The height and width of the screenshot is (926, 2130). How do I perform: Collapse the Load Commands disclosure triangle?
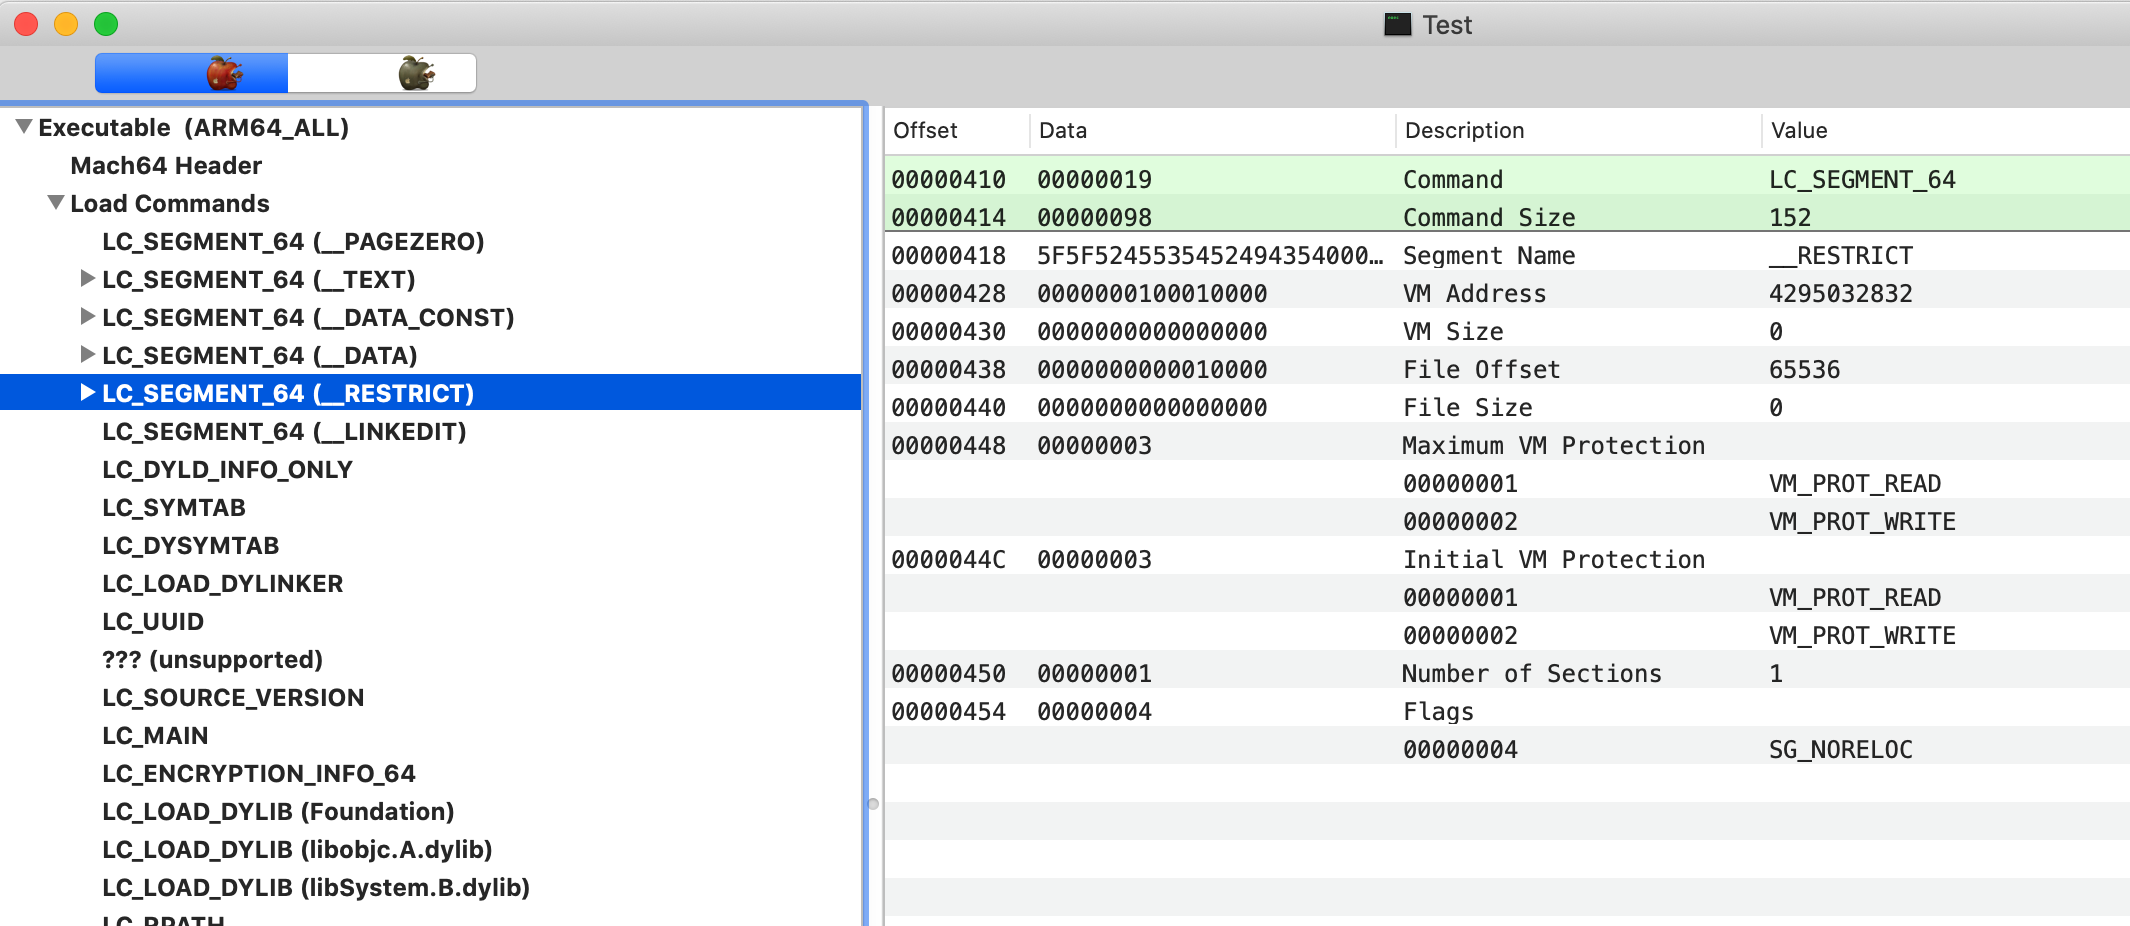click(56, 203)
